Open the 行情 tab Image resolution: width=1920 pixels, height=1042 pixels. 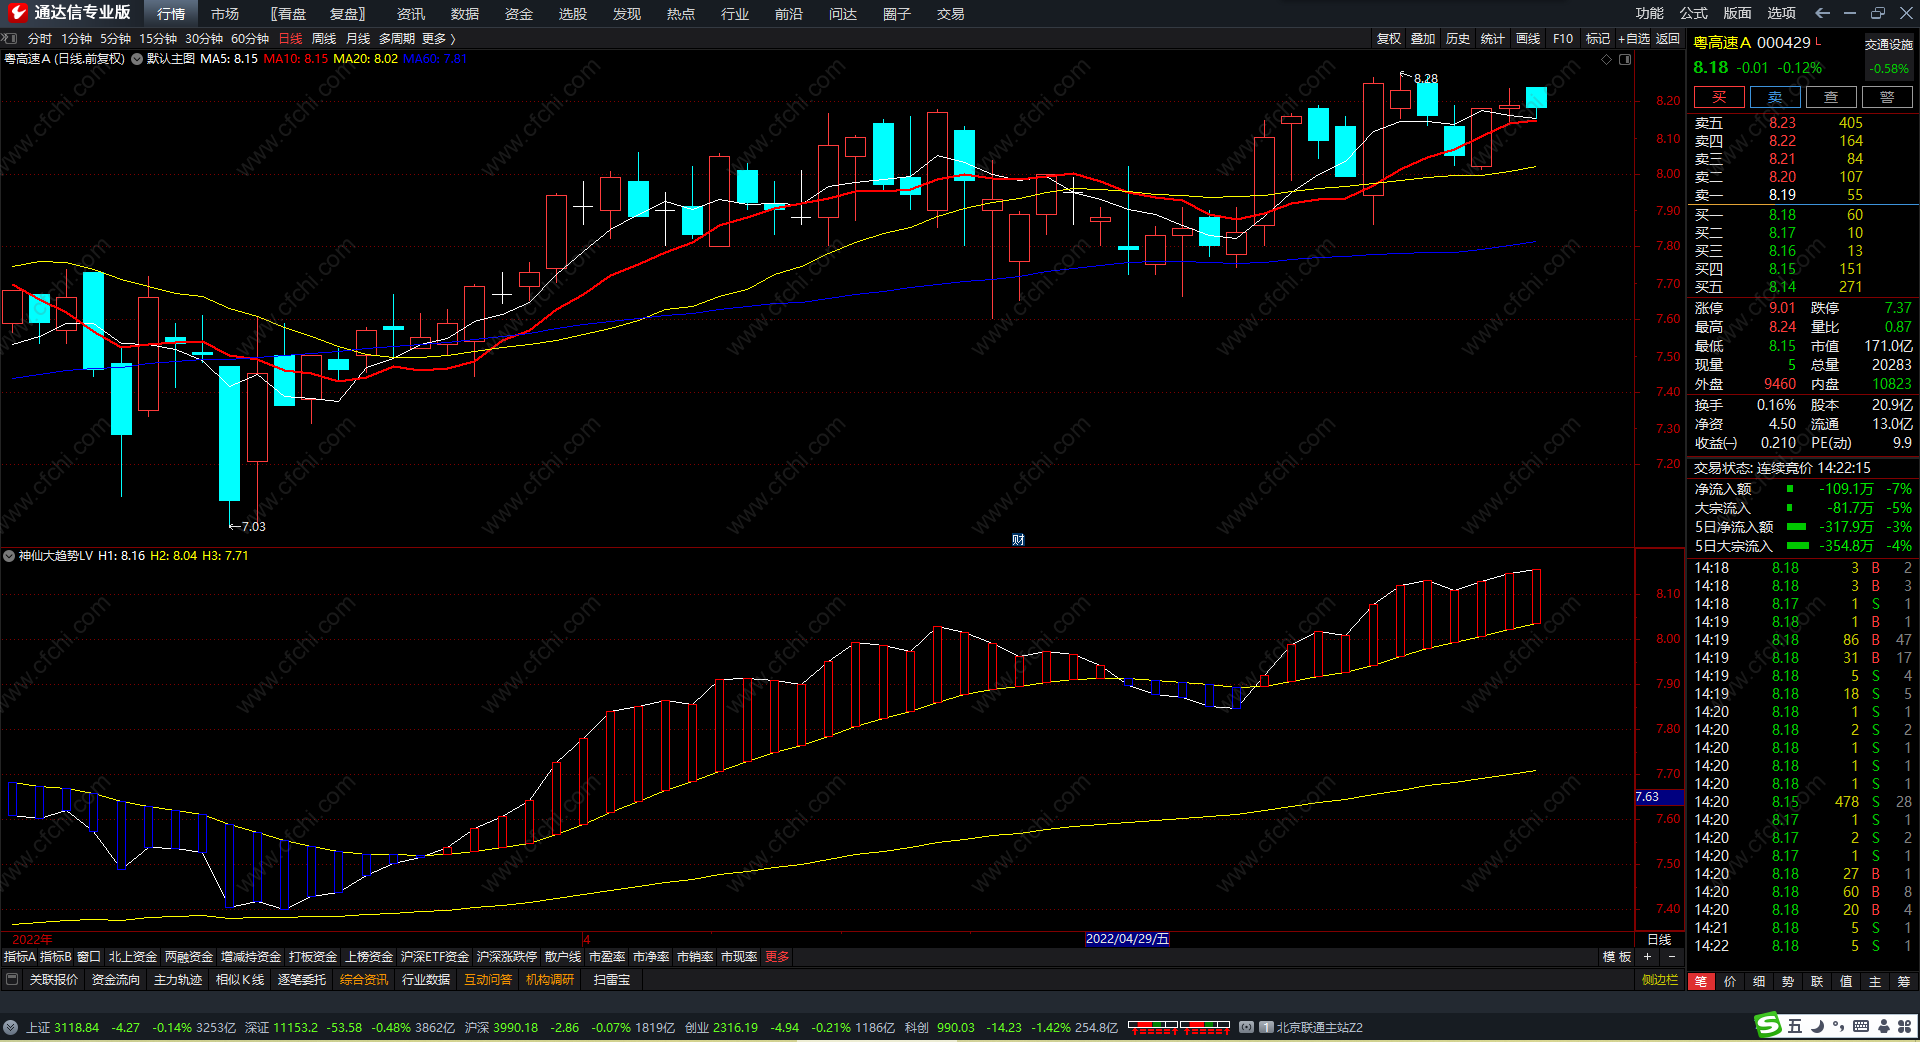[171, 14]
